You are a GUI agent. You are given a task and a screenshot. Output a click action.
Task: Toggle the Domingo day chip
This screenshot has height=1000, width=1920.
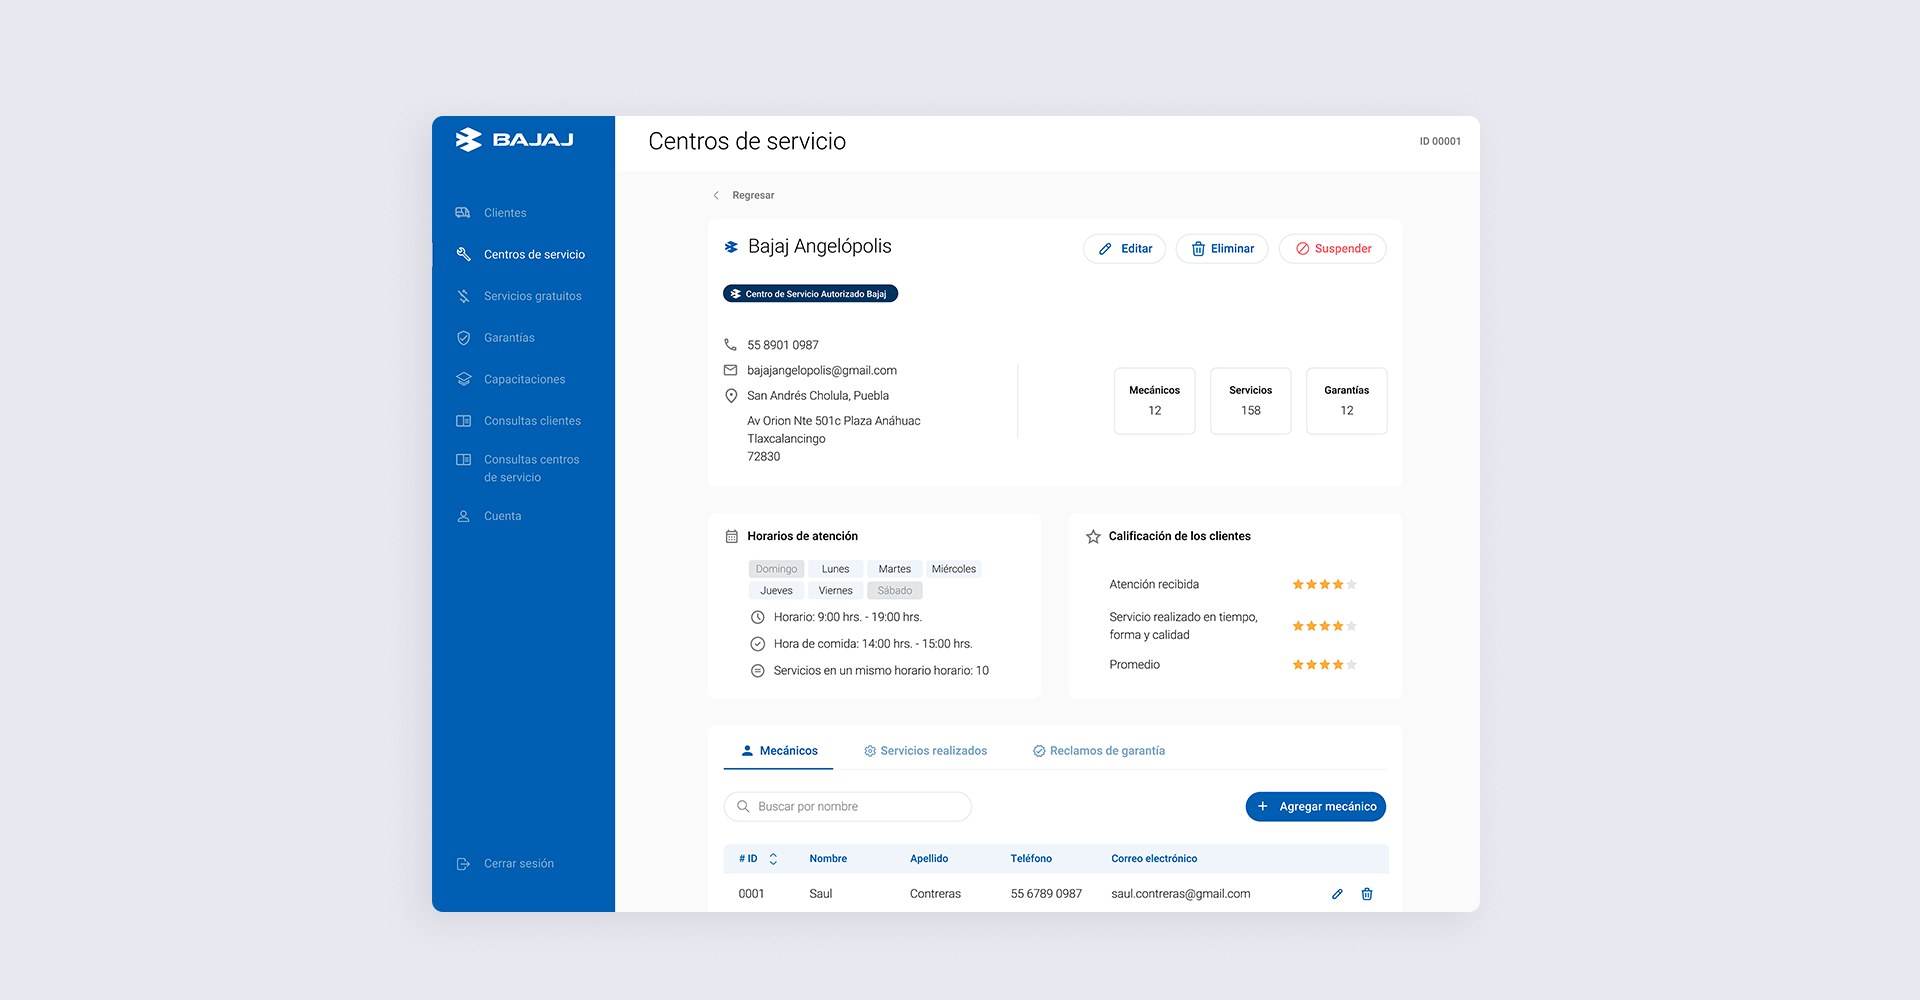[x=776, y=569]
